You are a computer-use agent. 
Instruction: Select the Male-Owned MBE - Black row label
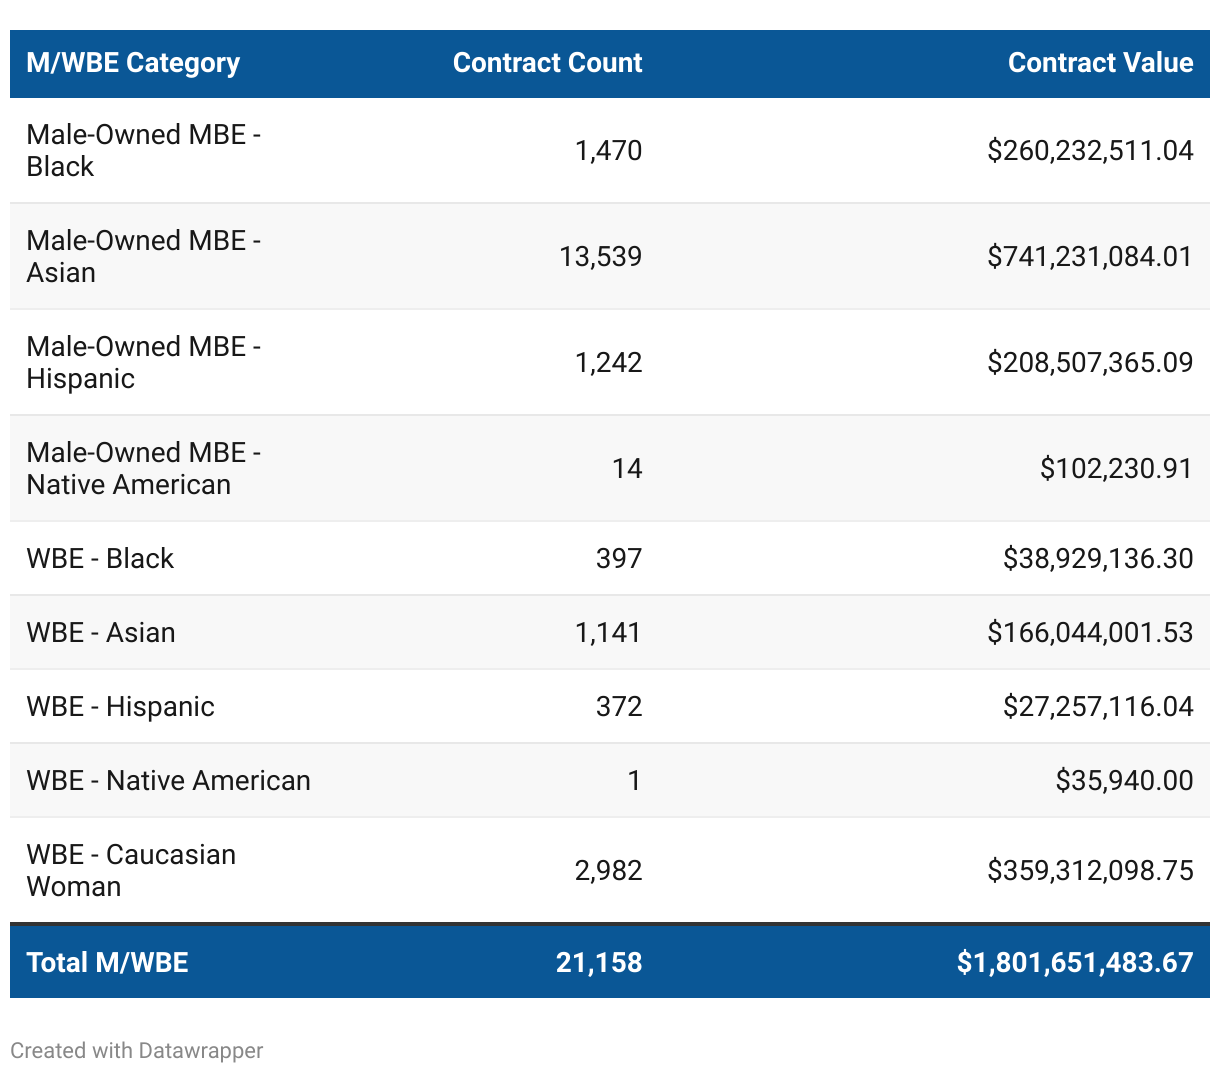(x=143, y=151)
